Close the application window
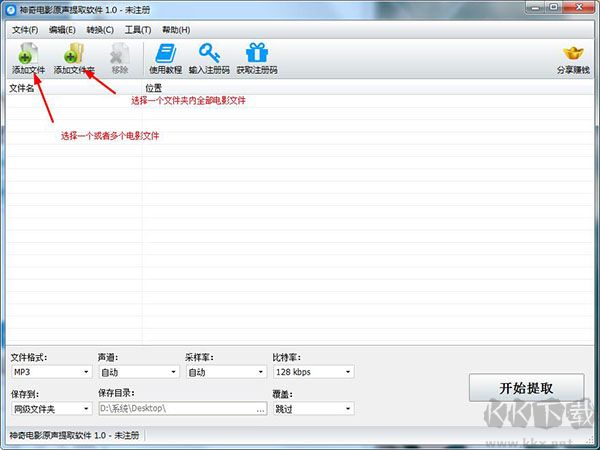Viewport: 600px width, 450px height. [x=579, y=7]
